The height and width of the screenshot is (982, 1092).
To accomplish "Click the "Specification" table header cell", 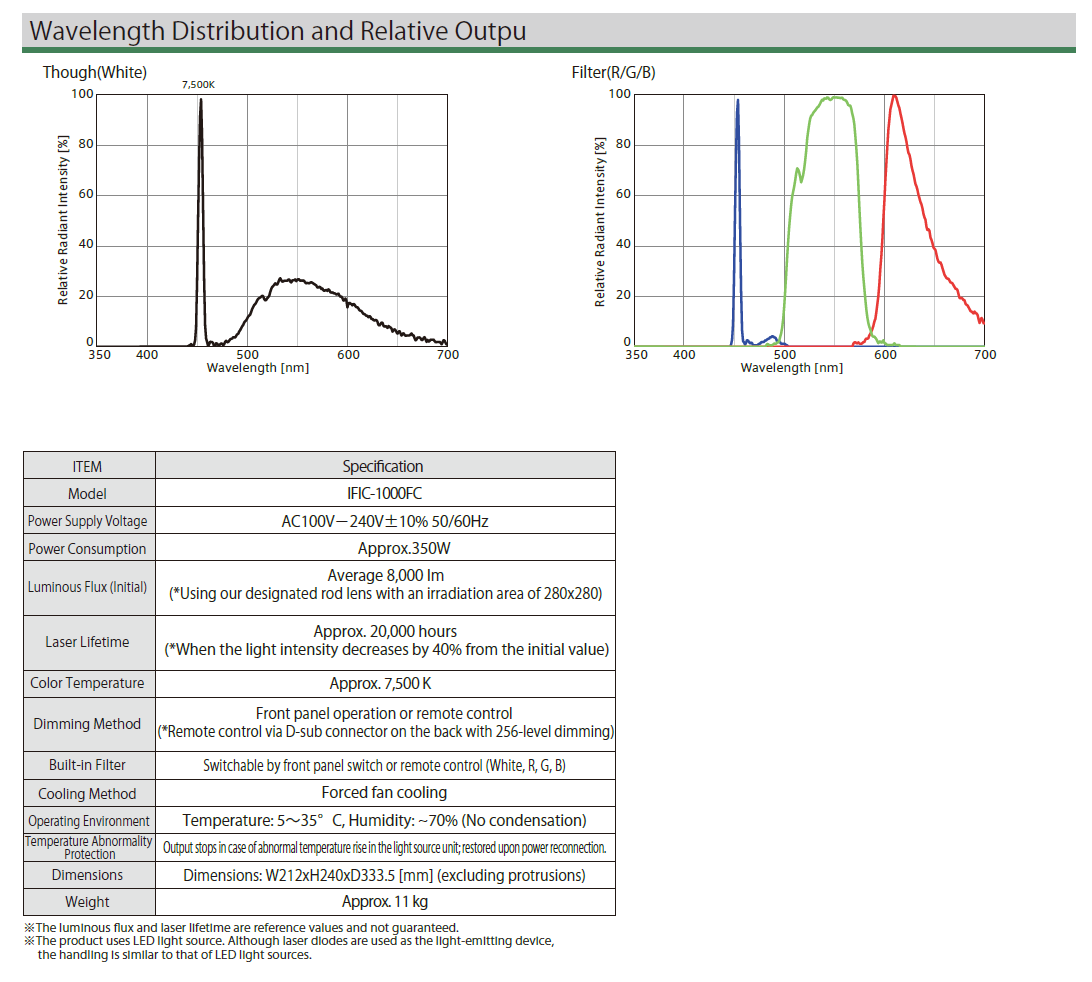I will (383, 466).
